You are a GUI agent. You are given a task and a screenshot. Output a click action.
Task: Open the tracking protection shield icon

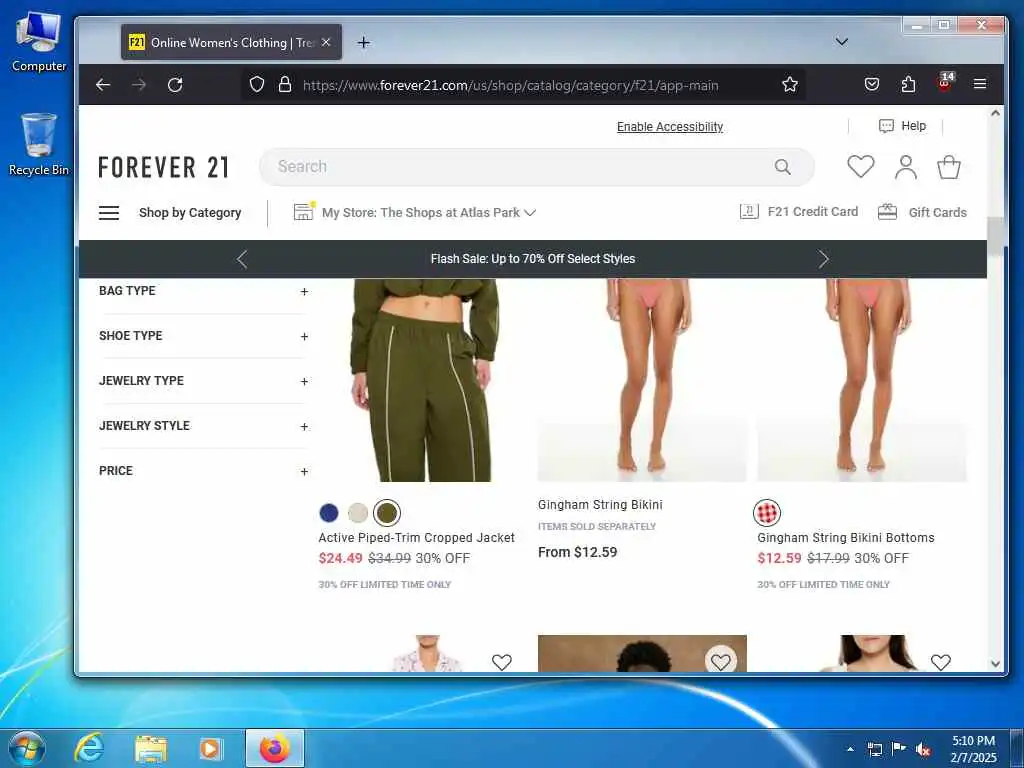257,84
